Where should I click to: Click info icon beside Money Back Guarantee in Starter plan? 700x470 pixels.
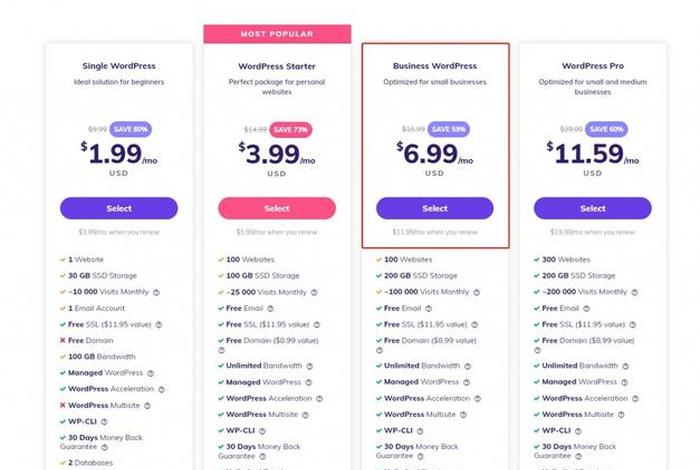pyautogui.click(x=262, y=457)
